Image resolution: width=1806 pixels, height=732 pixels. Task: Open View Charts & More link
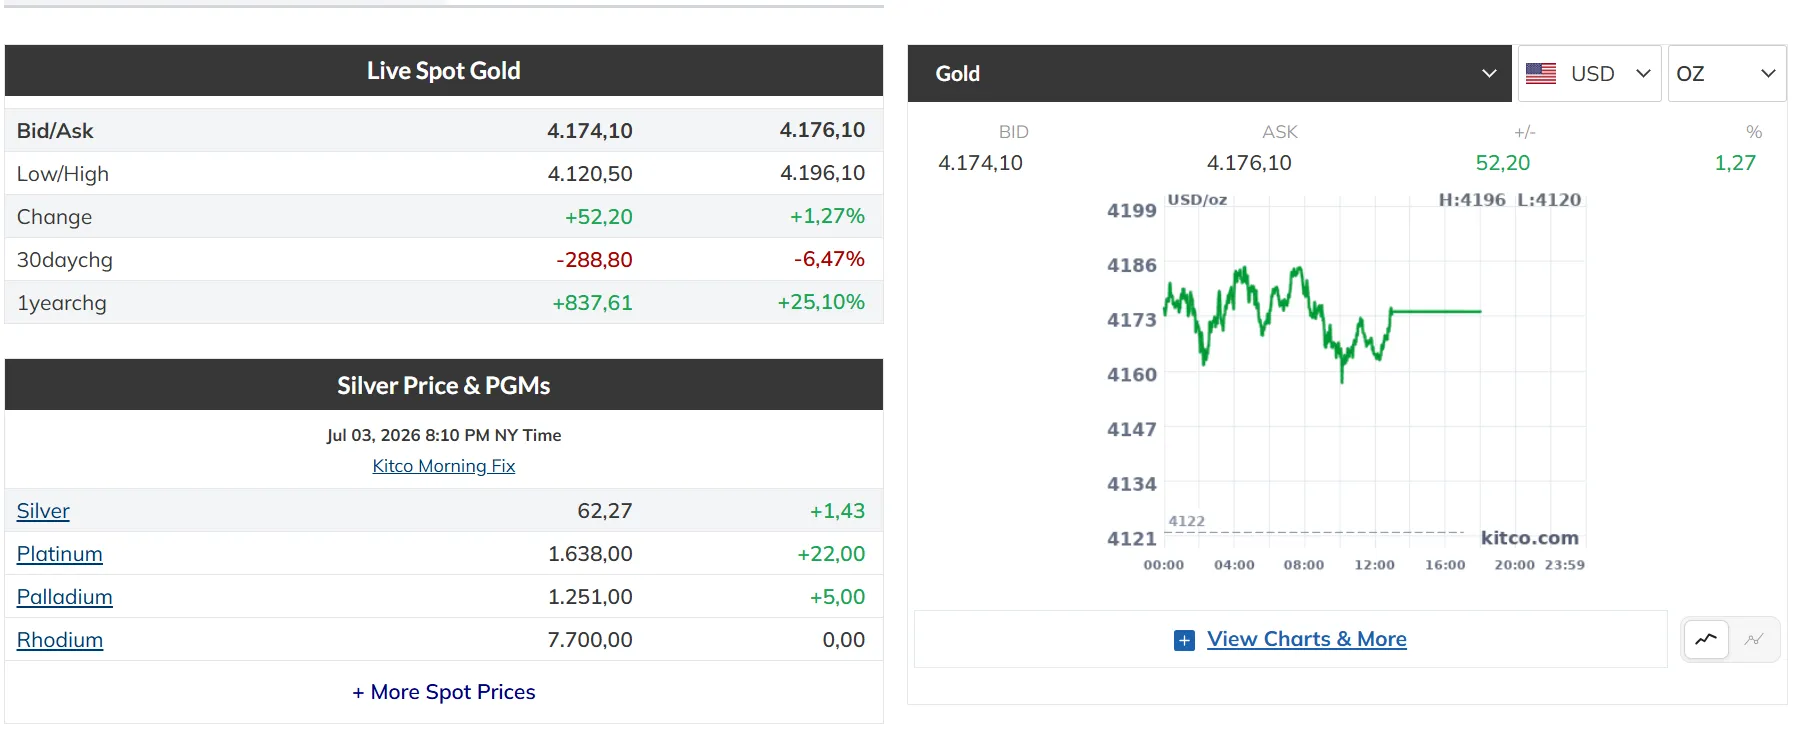click(x=1307, y=639)
